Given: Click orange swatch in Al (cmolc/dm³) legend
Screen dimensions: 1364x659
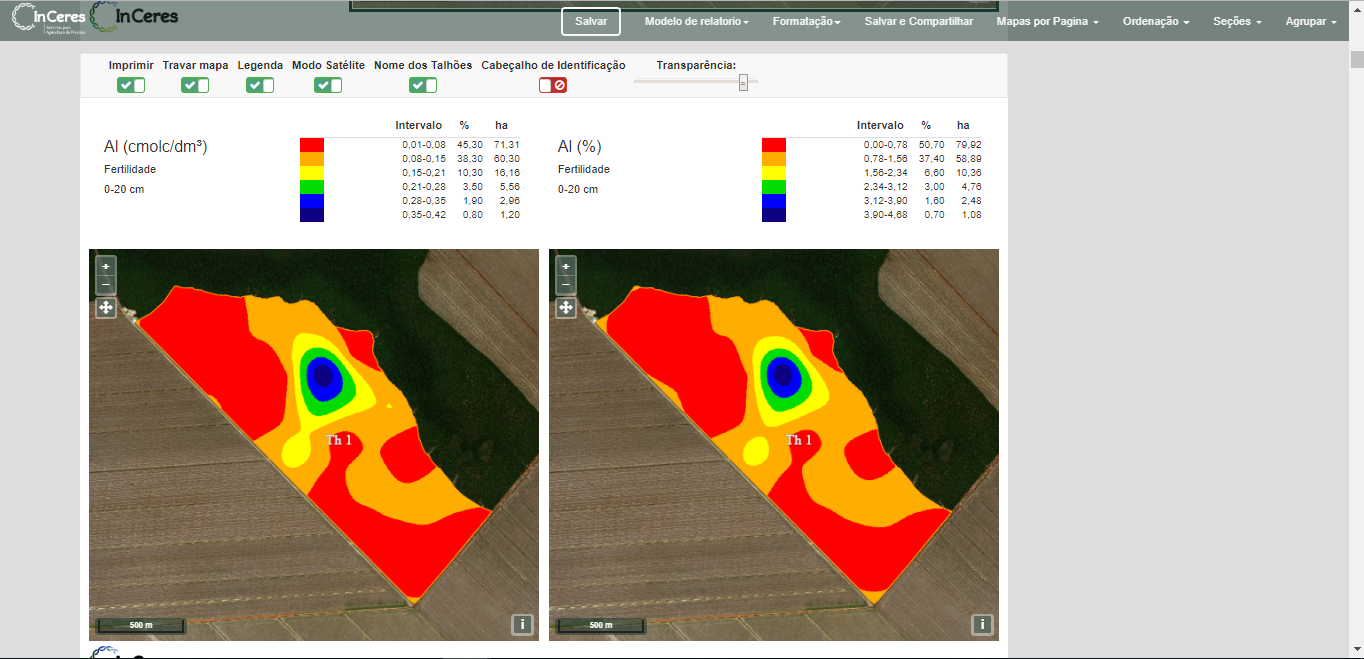Looking at the screenshot, I should (312, 159).
